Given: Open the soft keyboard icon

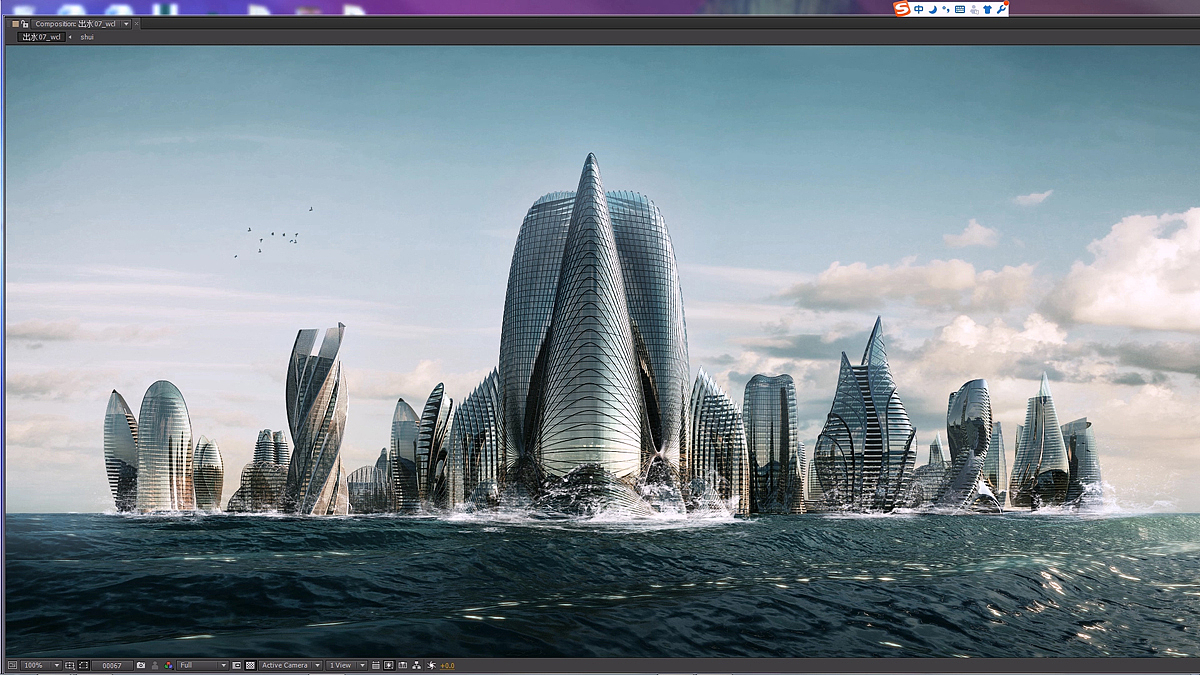Looking at the screenshot, I should pyautogui.click(x=960, y=9).
